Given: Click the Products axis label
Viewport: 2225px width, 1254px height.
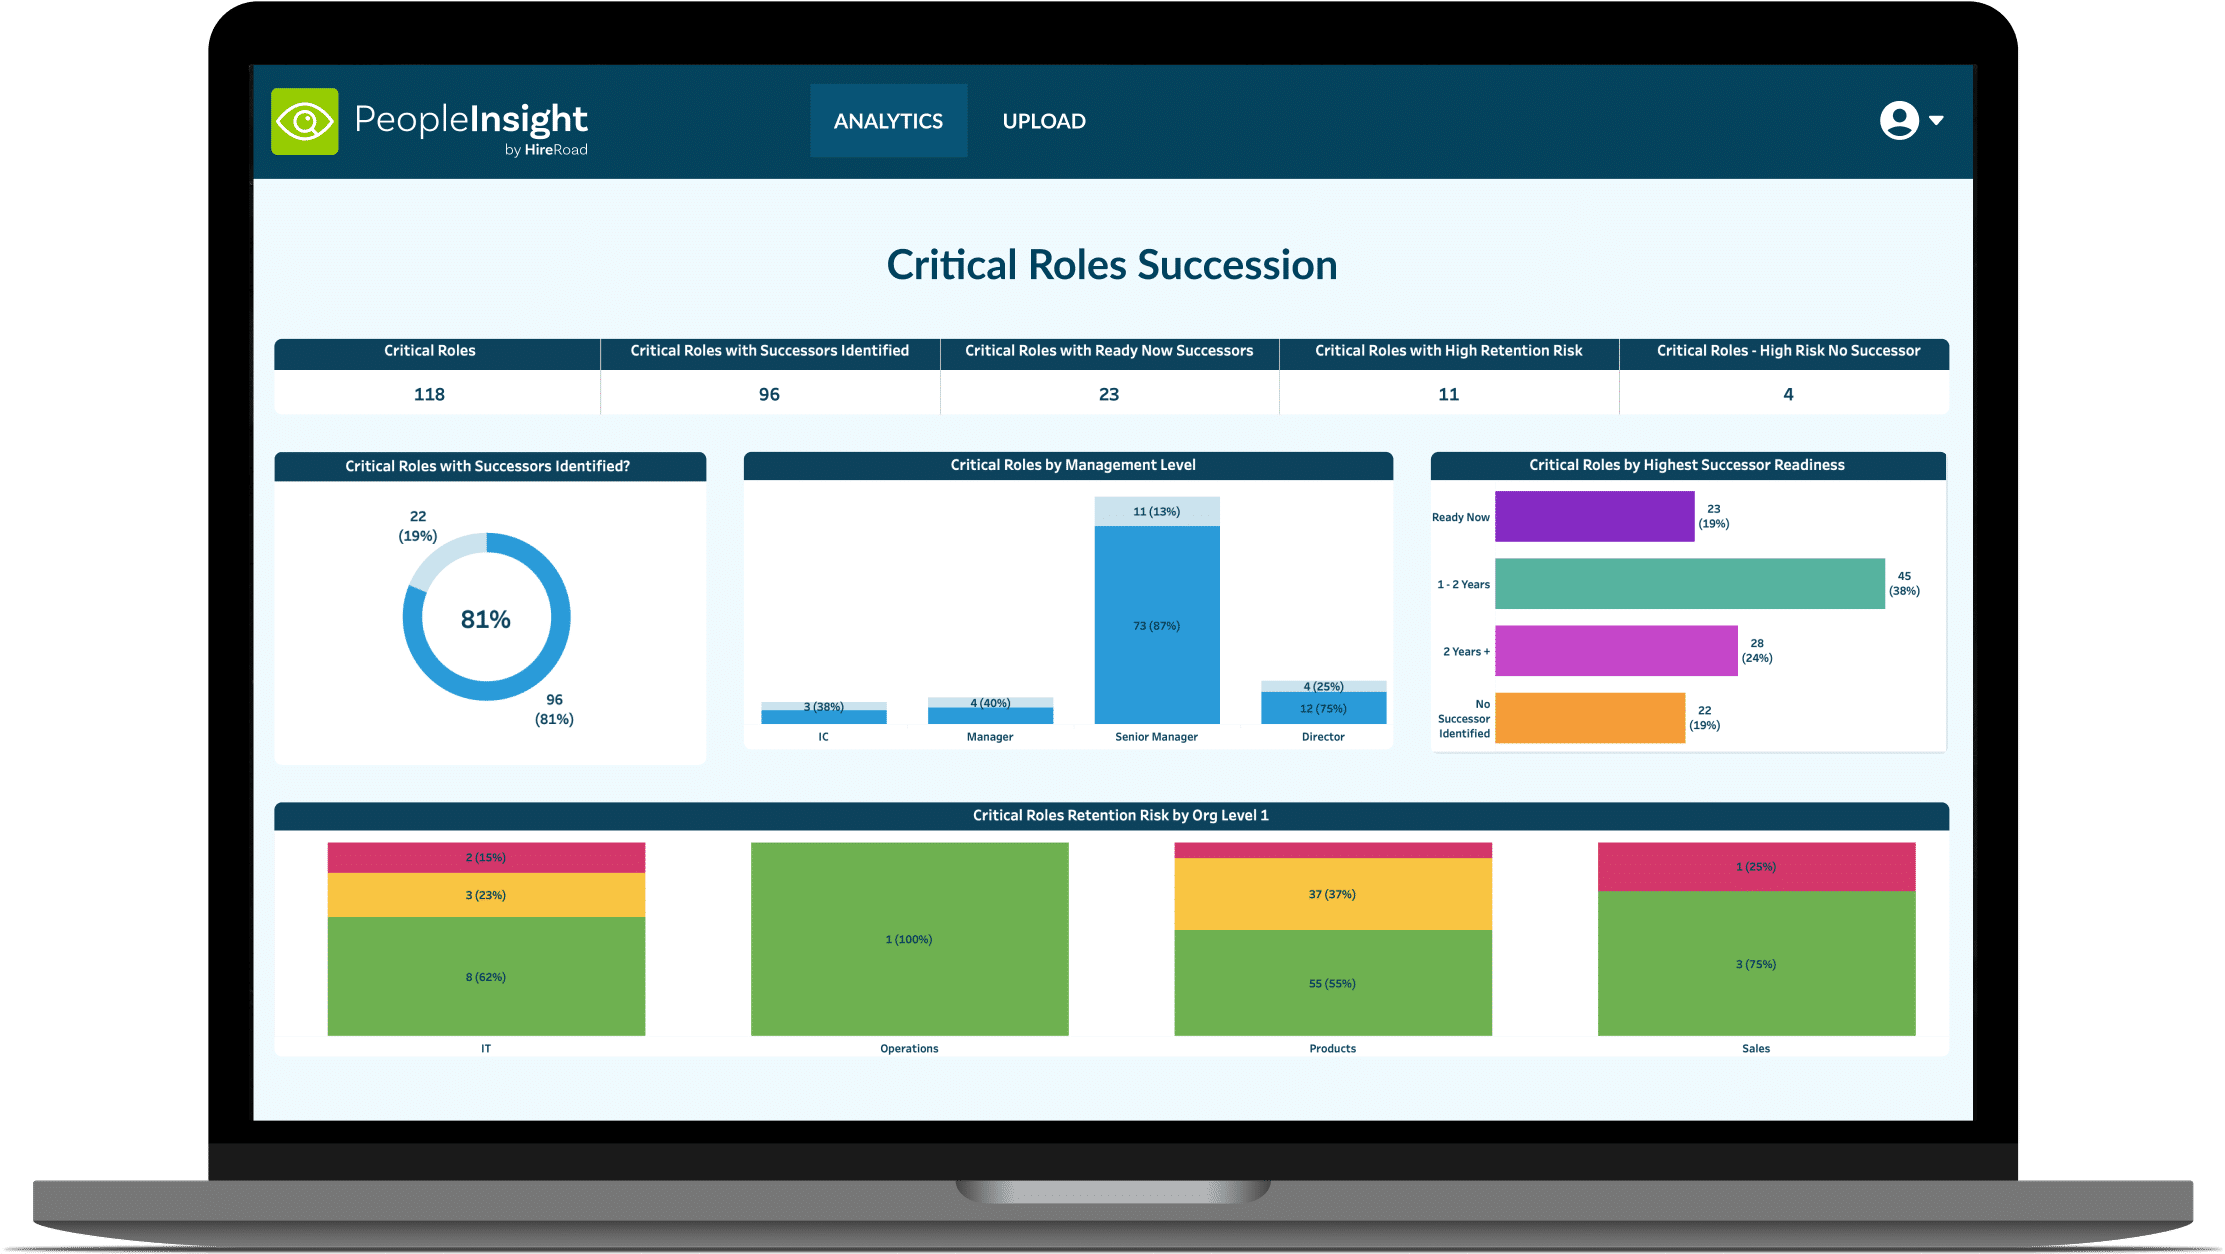Looking at the screenshot, I should (1332, 1049).
